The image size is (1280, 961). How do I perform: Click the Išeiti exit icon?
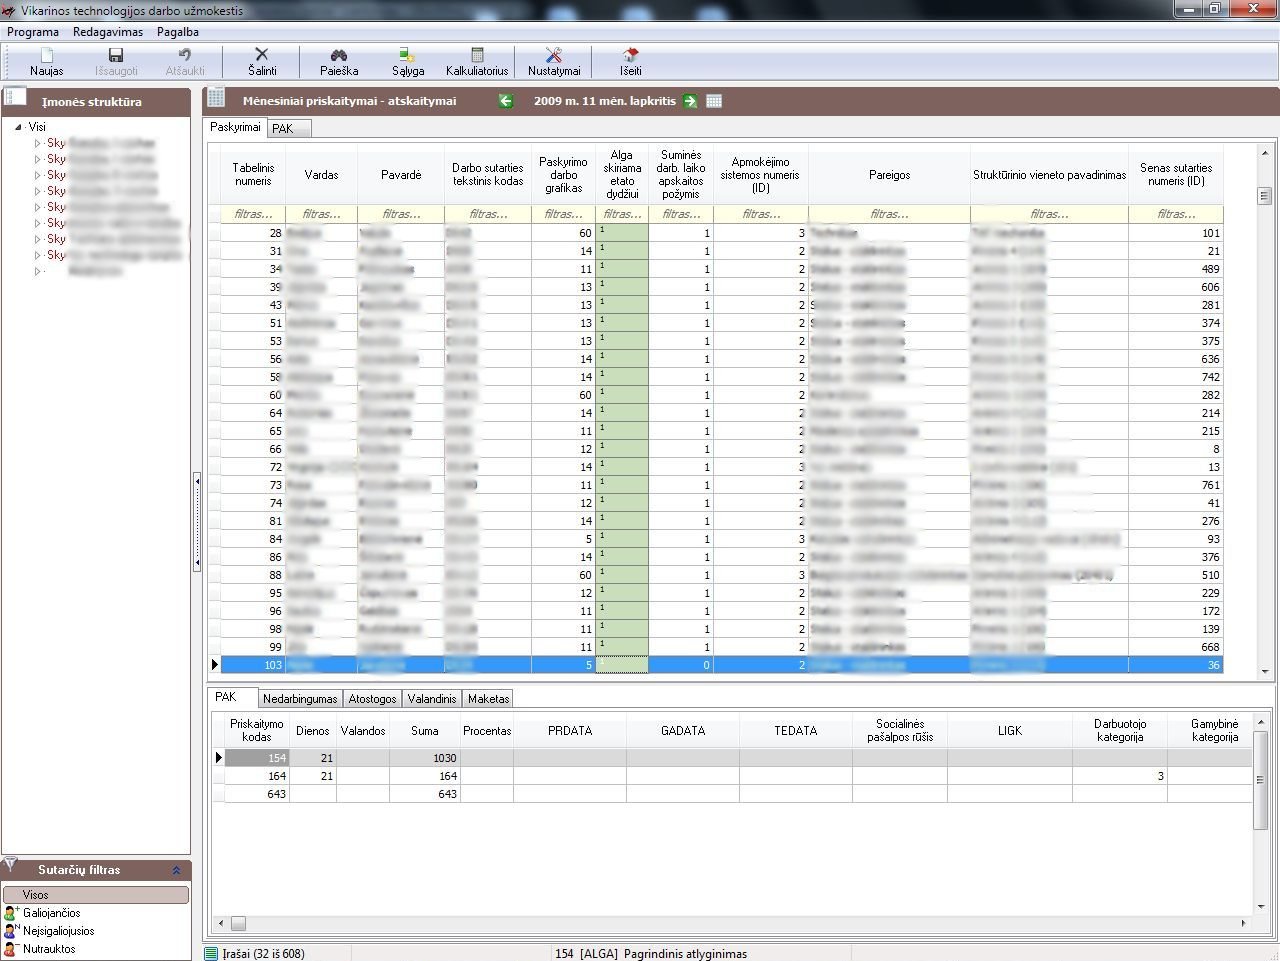click(630, 62)
